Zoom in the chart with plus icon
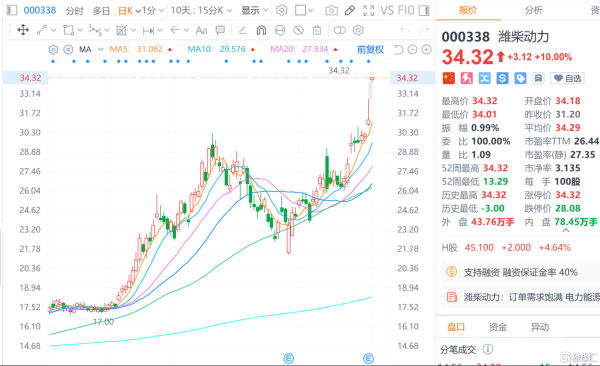600x366 pixels. [426, 49]
